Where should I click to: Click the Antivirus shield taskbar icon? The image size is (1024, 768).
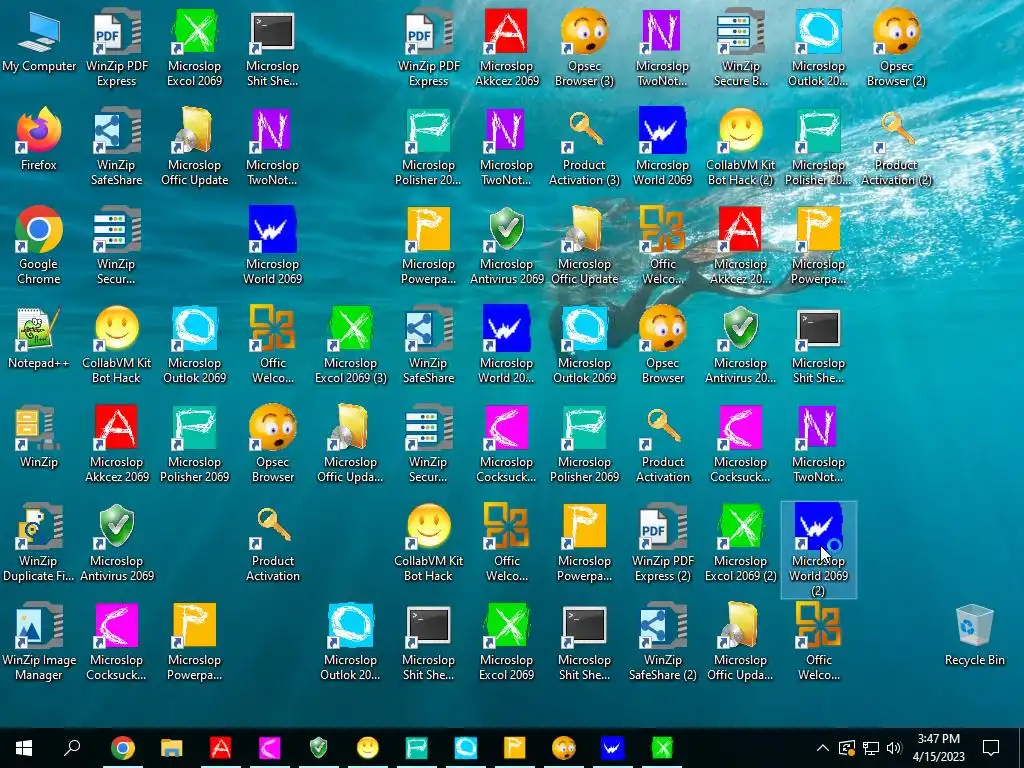(x=319, y=748)
